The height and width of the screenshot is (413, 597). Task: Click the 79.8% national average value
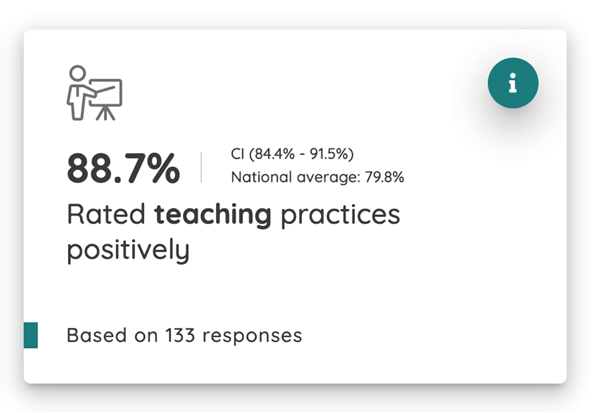point(385,177)
